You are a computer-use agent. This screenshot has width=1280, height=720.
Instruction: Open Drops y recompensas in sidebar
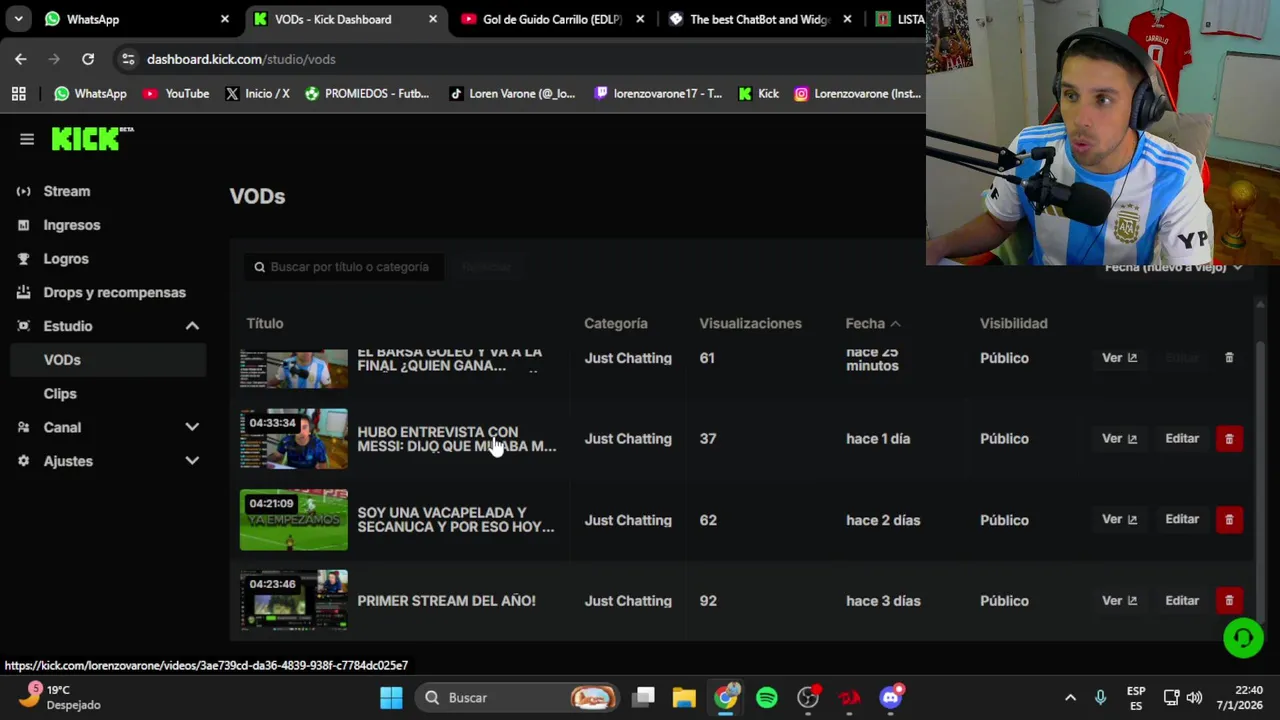(114, 292)
